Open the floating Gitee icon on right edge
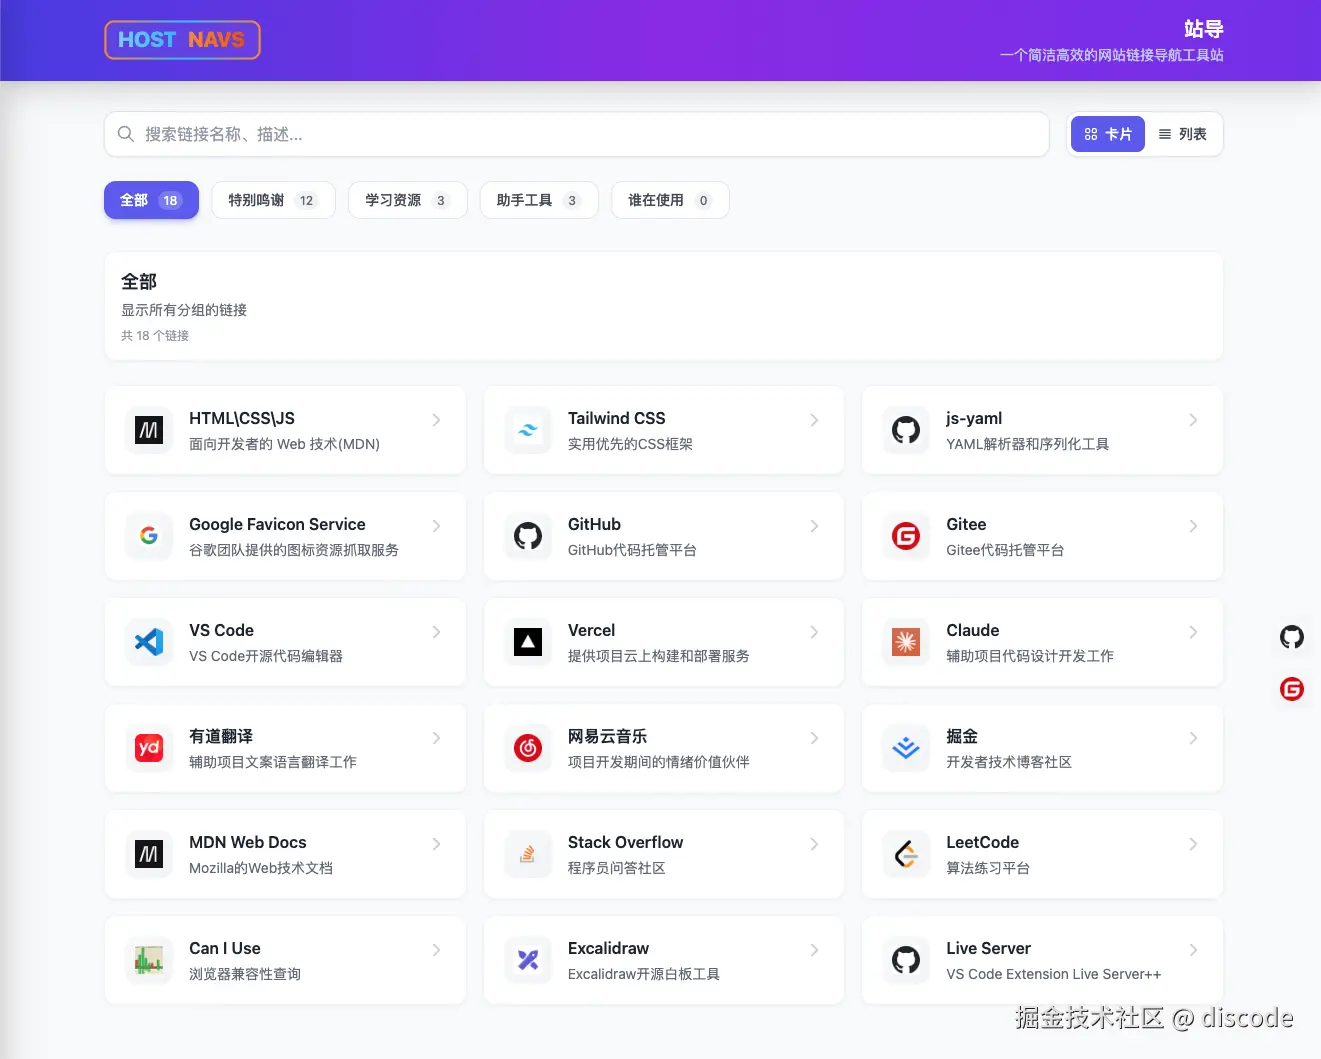This screenshot has height=1059, width=1321. pyautogui.click(x=1292, y=689)
